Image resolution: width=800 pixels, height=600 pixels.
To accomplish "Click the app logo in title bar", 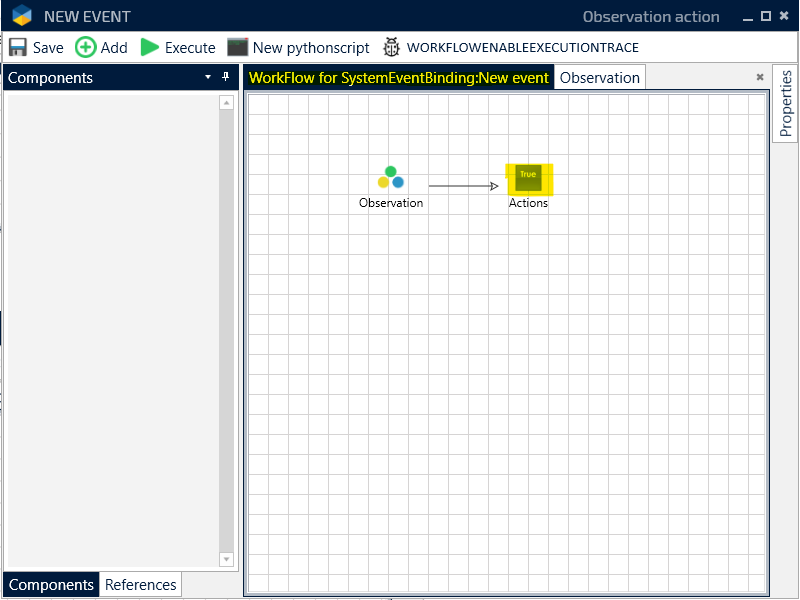I will (22, 16).
